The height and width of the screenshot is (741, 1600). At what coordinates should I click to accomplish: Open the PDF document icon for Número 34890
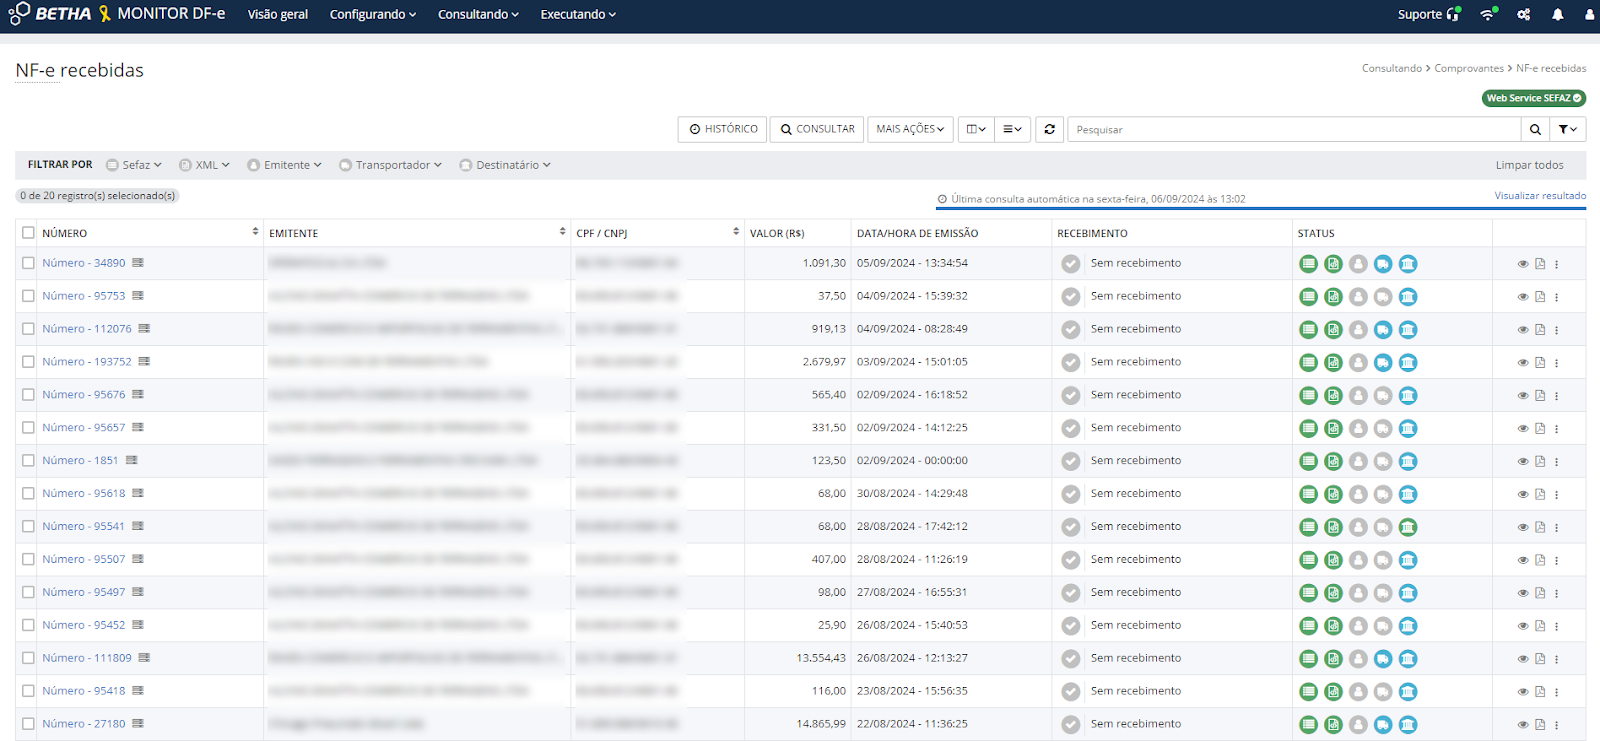[1540, 264]
